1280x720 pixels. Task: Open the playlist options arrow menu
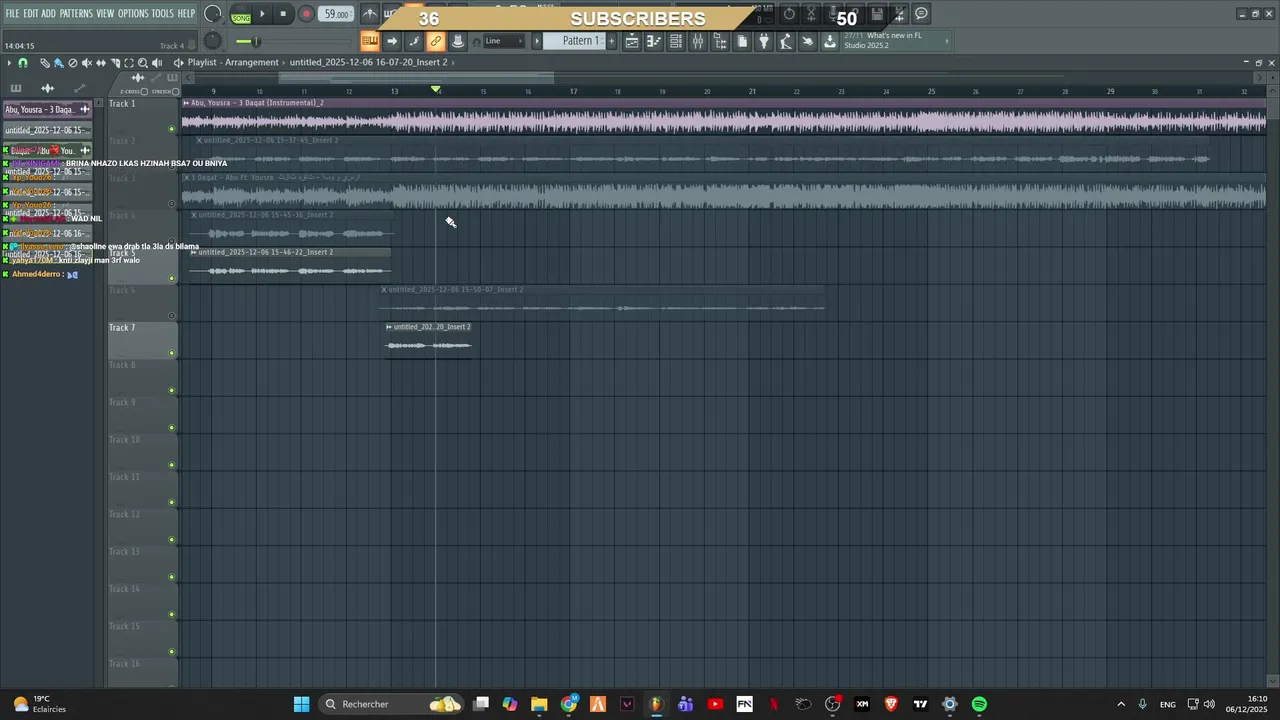pyautogui.click(x=9, y=63)
